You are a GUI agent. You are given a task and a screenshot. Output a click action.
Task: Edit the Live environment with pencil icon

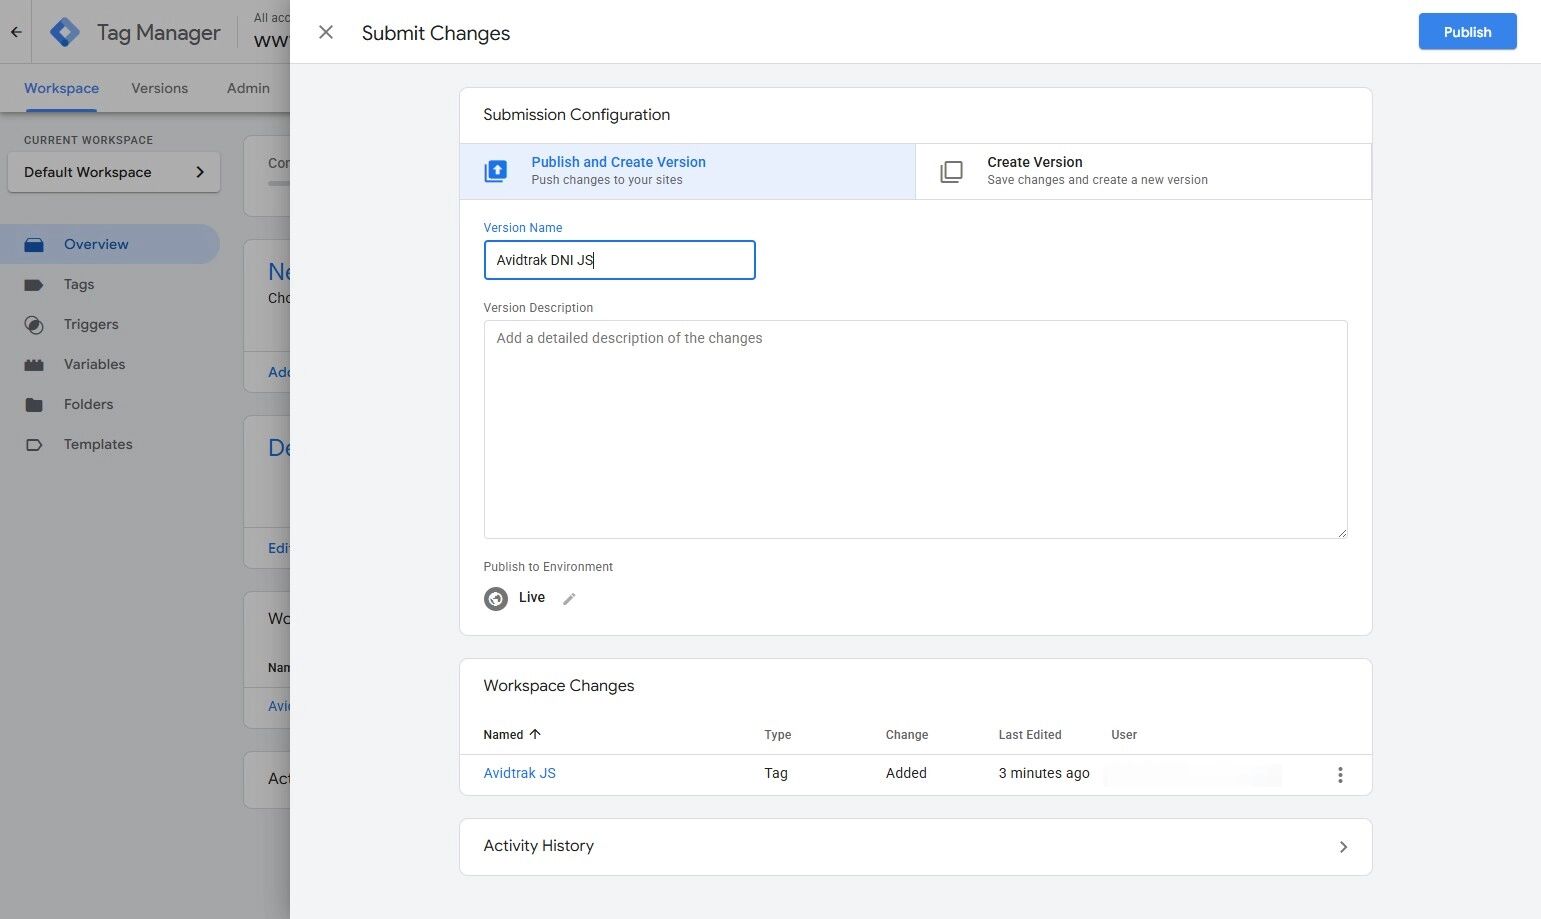[x=569, y=599]
